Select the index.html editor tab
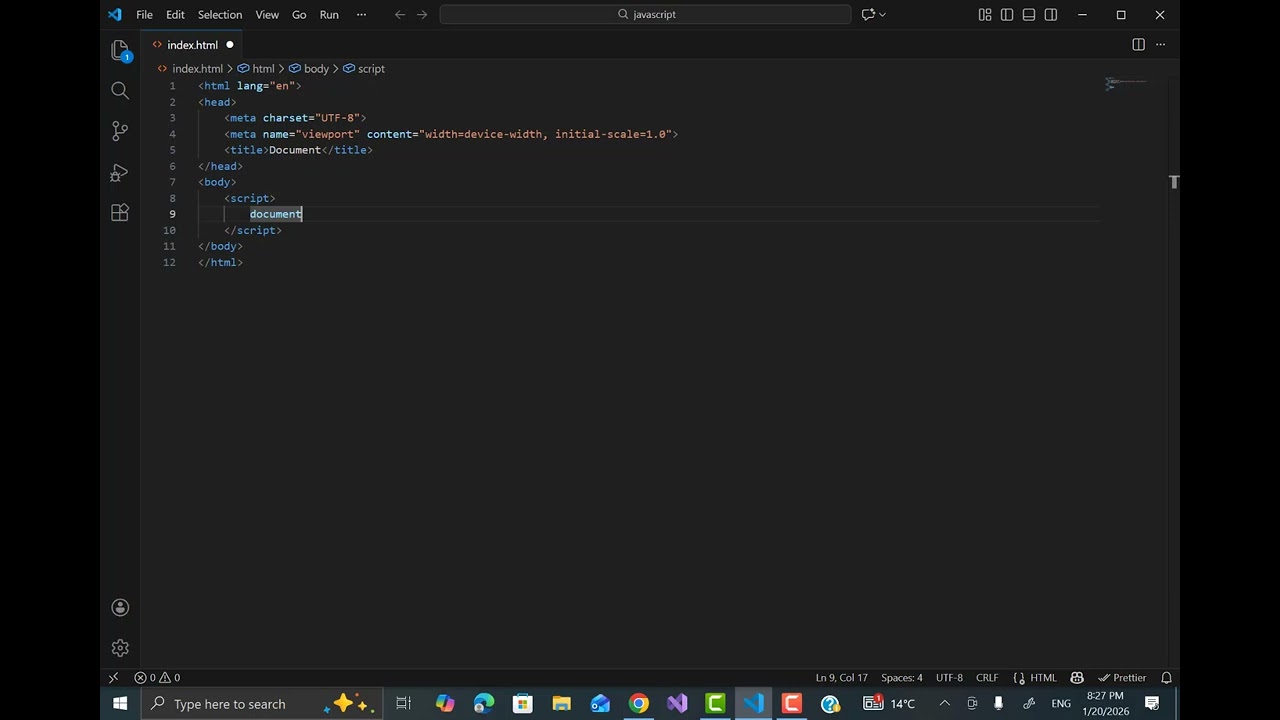This screenshot has height=720, width=1280. [x=192, y=45]
